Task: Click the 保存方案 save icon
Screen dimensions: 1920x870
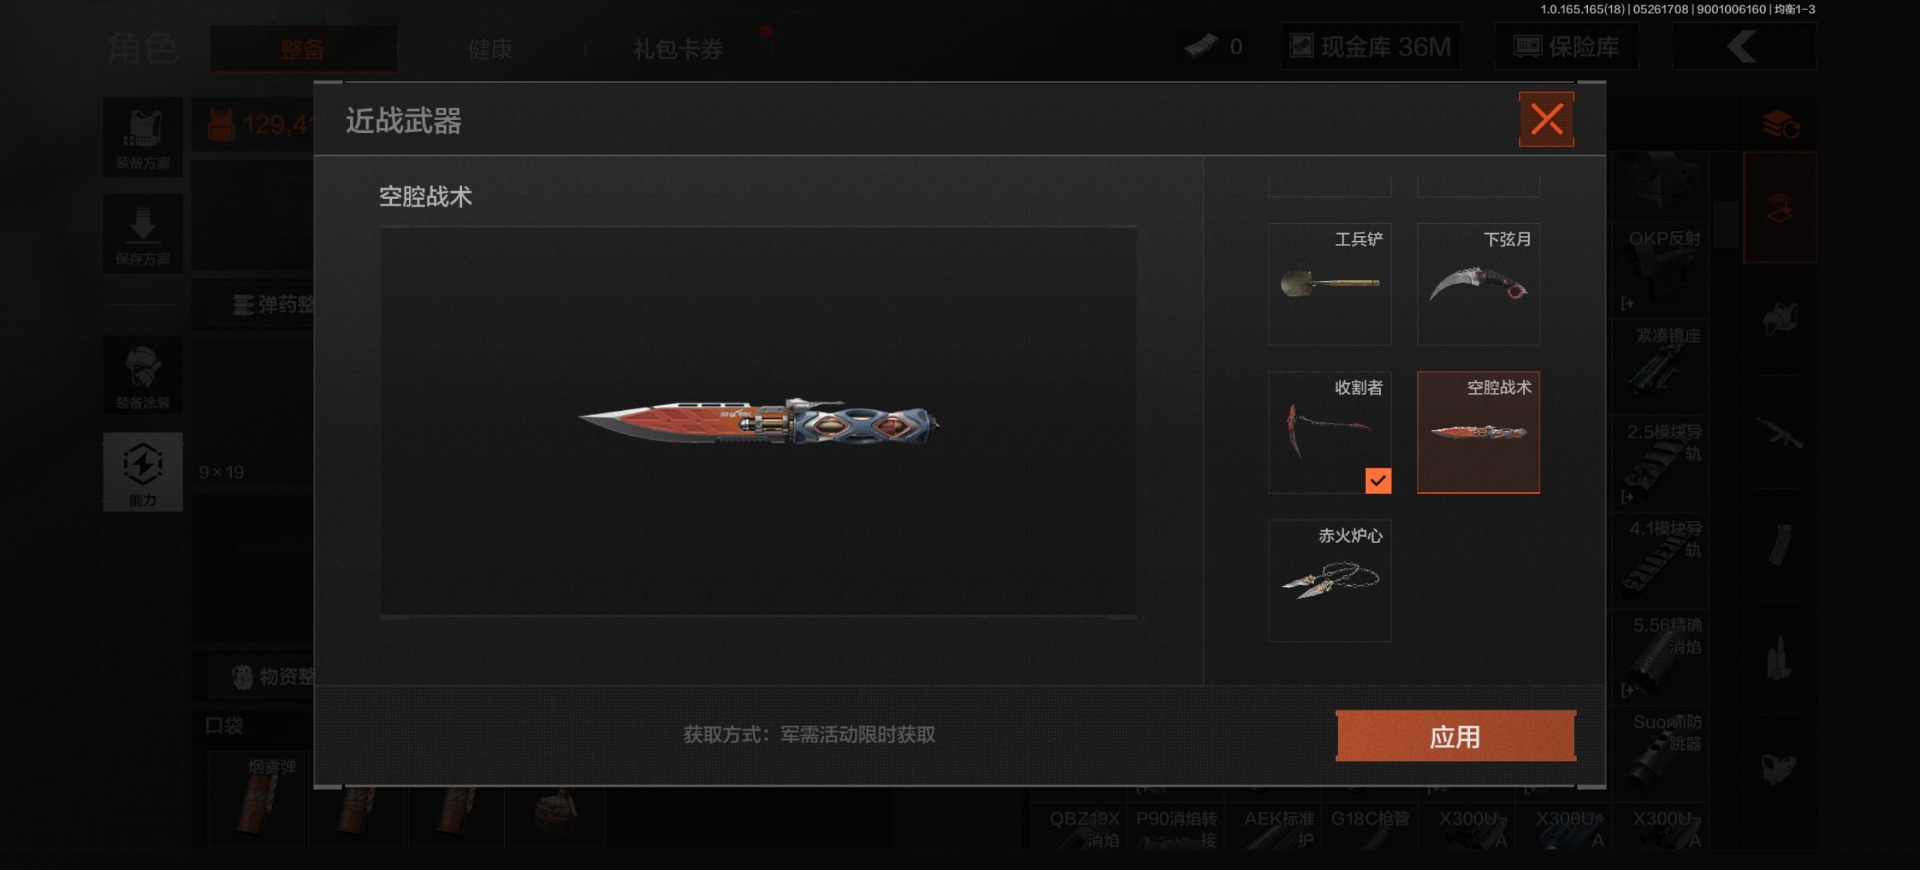Action: coord(143,233)
